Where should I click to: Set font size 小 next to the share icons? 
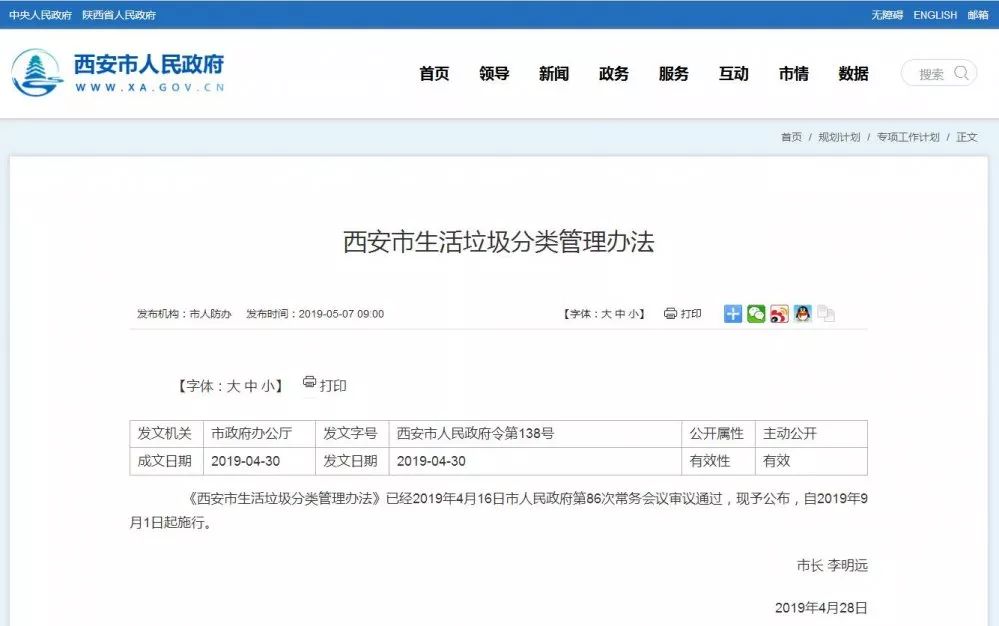tap(633, 313)
